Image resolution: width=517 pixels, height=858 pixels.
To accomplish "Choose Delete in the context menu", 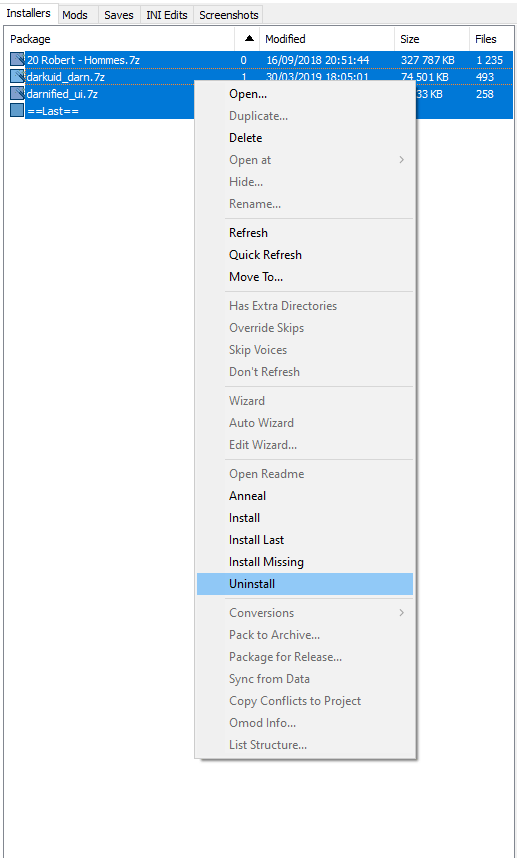I will point(305,138).
